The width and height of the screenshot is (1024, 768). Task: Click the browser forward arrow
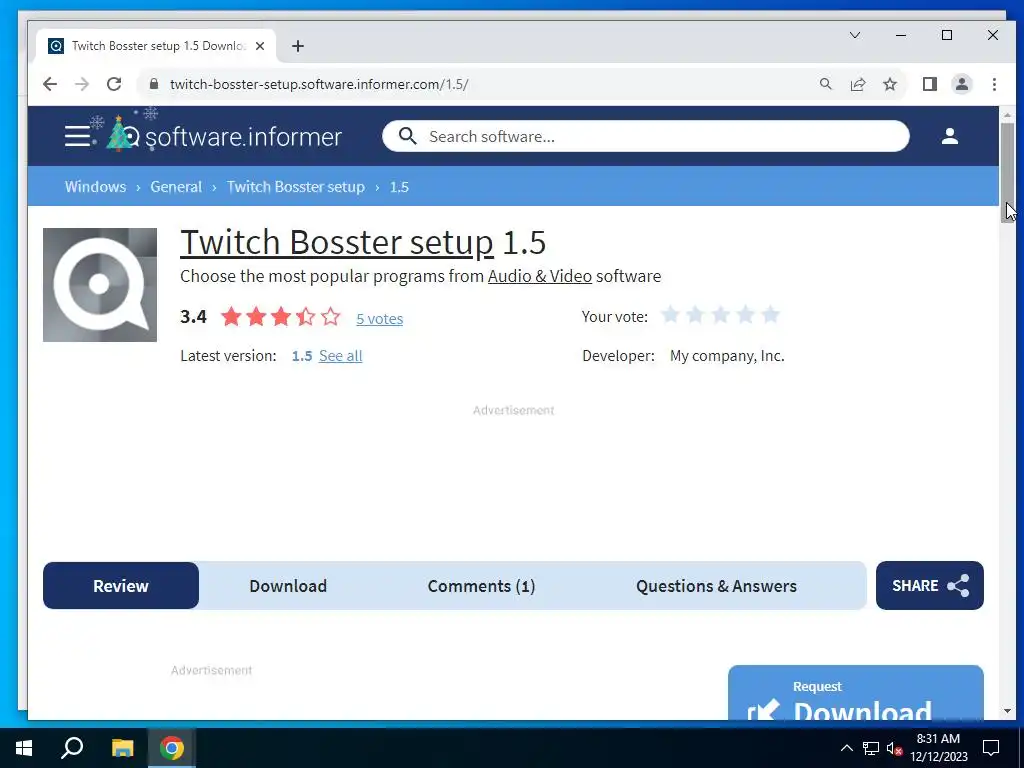coord(82,84)
